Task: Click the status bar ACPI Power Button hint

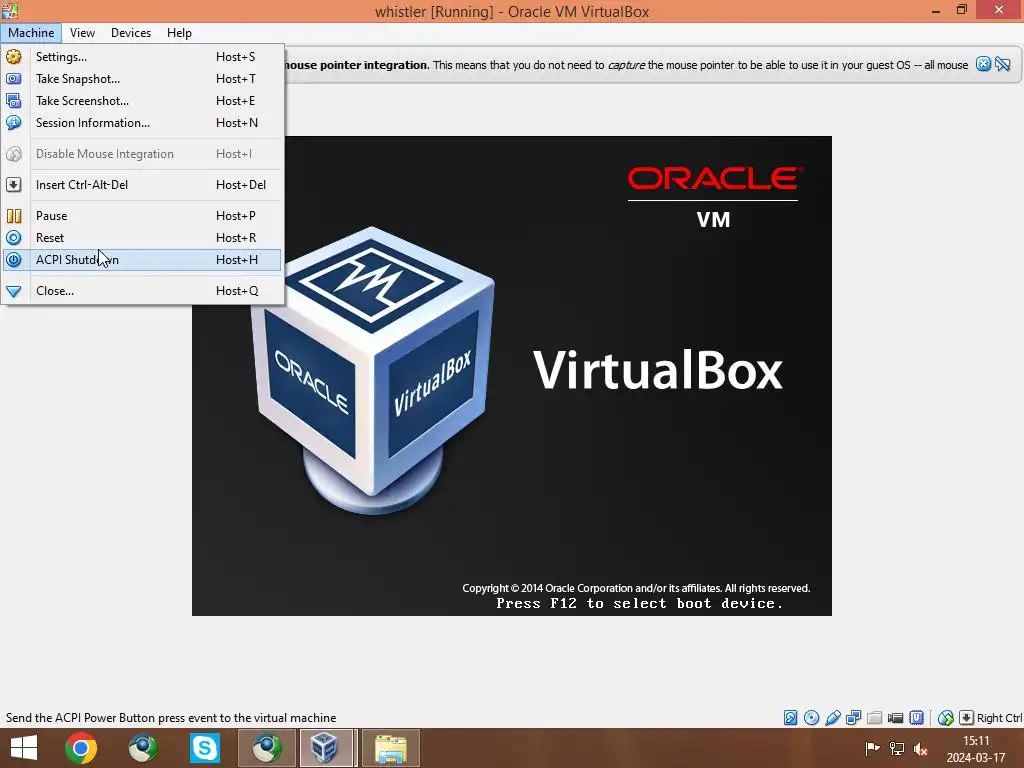Action: 171,718
